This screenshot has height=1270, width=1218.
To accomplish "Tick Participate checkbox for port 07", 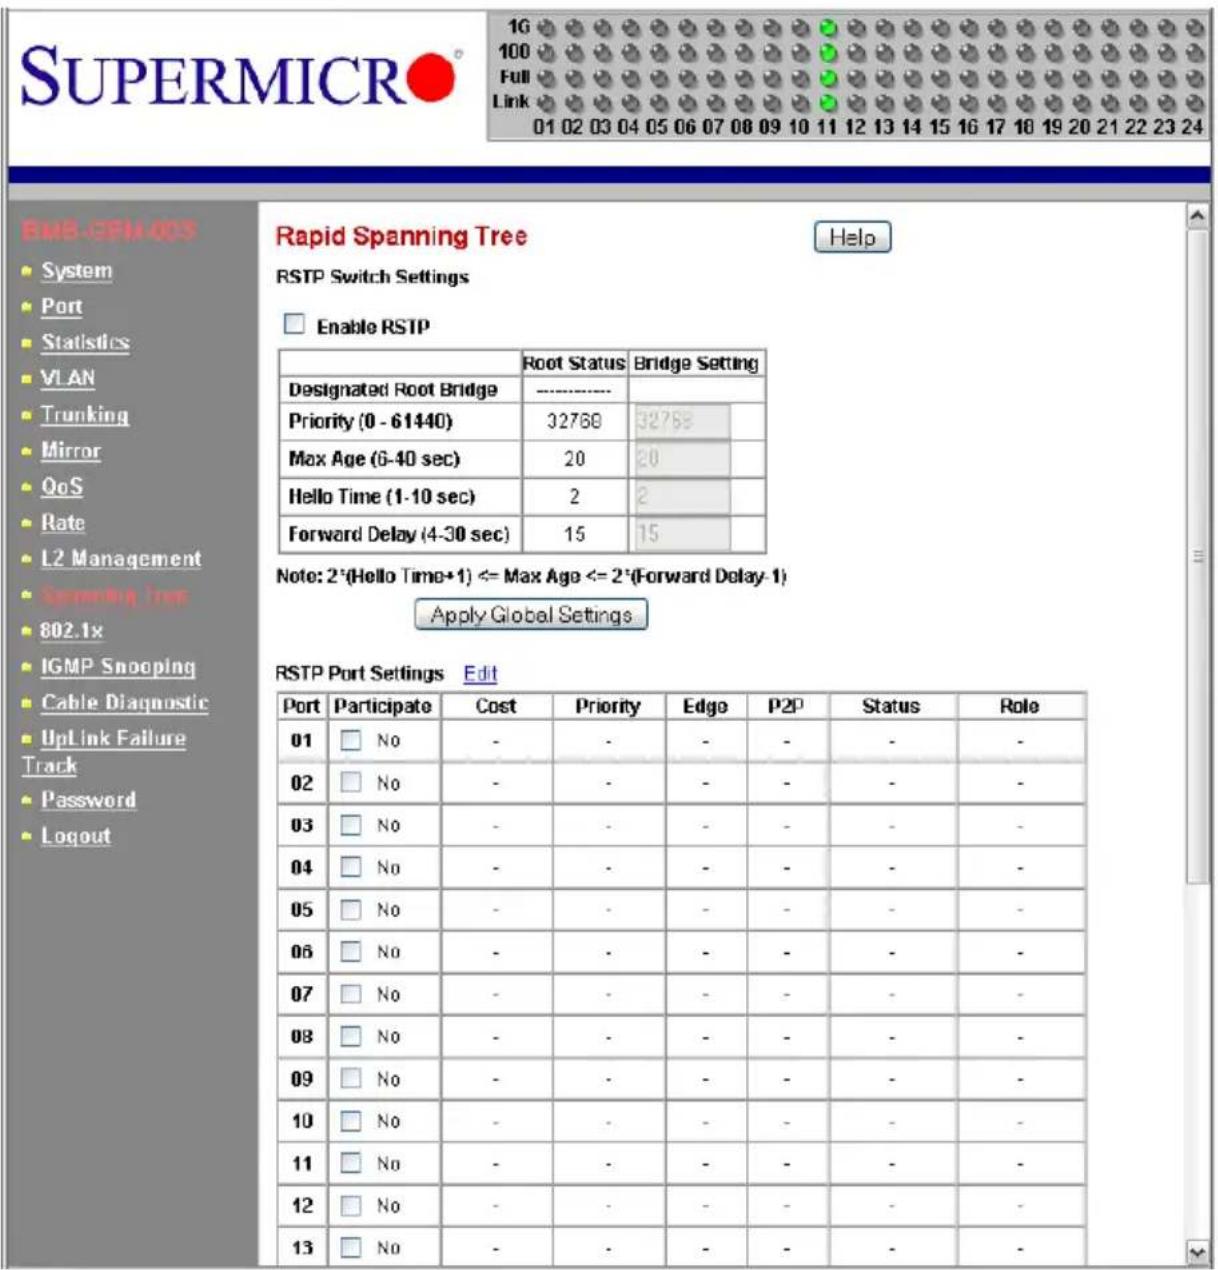I will tap(350, 994).
